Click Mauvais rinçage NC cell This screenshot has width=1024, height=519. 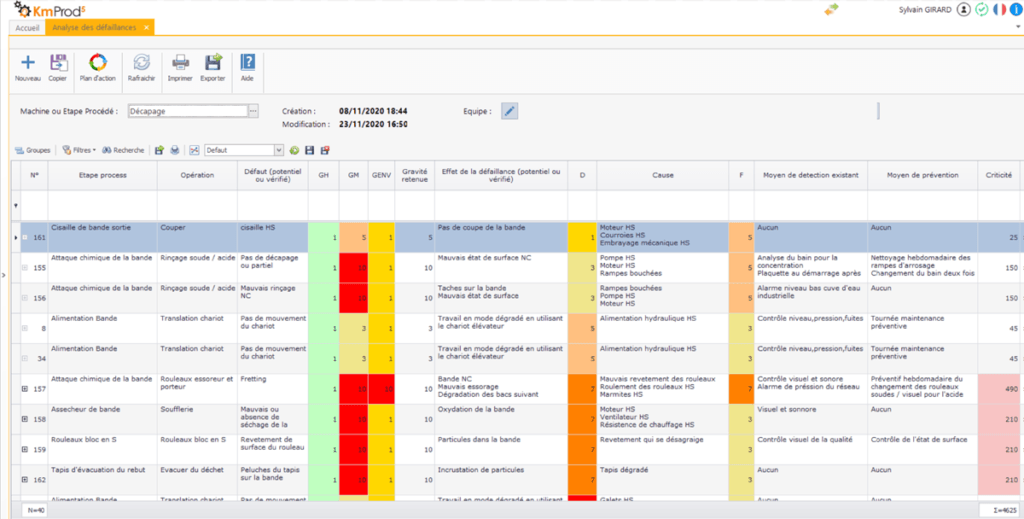point(273,298)
